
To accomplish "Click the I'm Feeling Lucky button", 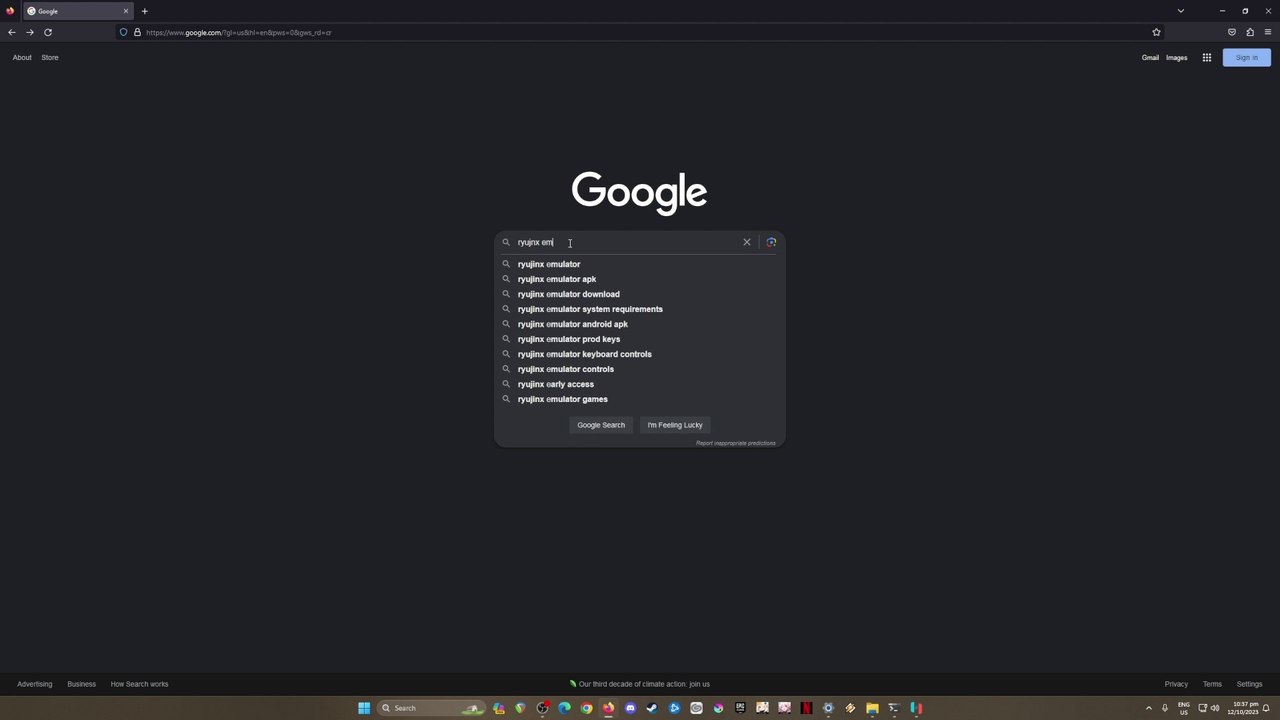I will pyautogui.click(x=675, y=425).
